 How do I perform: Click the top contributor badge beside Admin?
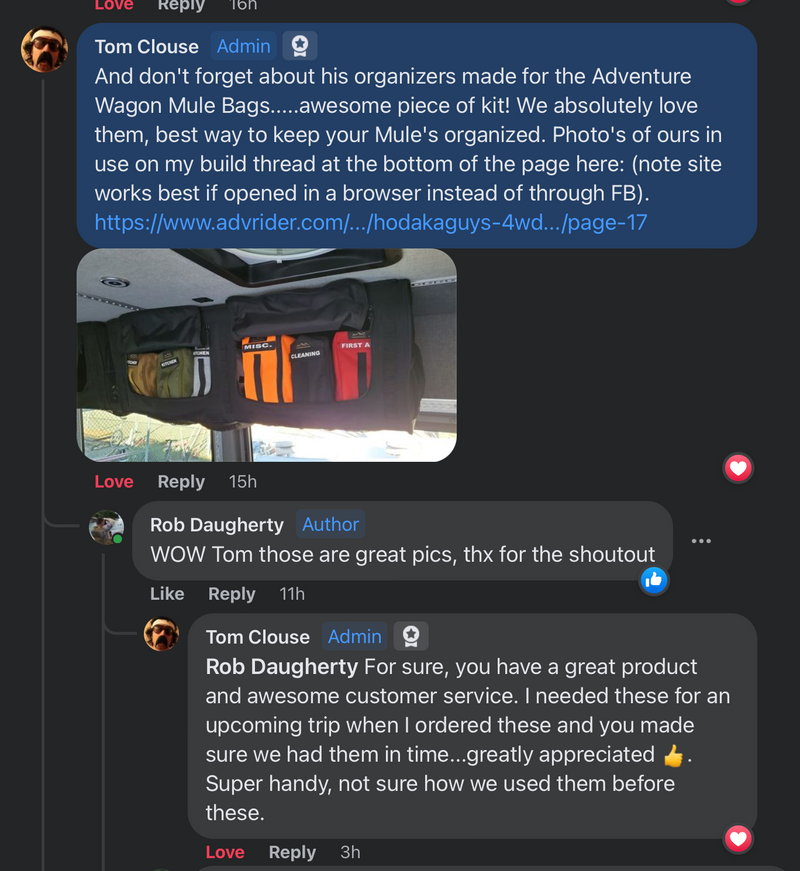300,46
